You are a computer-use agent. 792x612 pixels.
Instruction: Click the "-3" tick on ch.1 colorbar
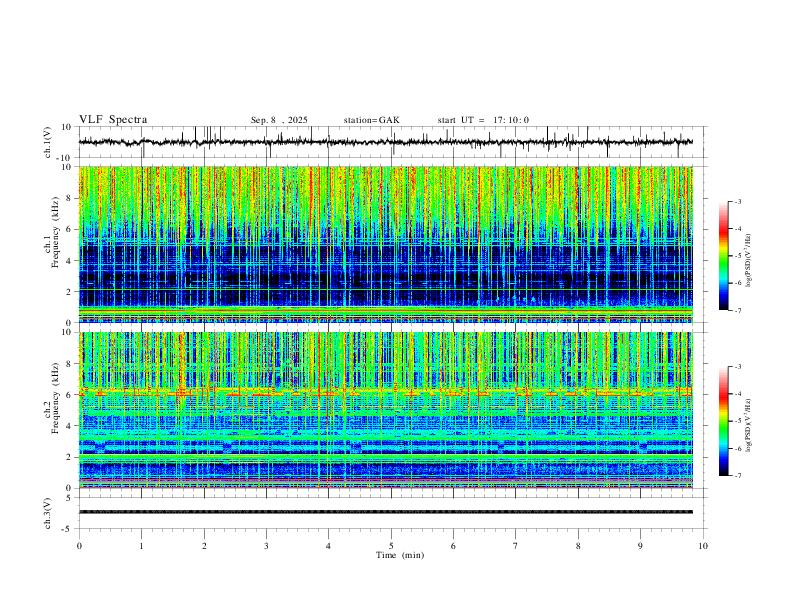click(x=738, y=201)
